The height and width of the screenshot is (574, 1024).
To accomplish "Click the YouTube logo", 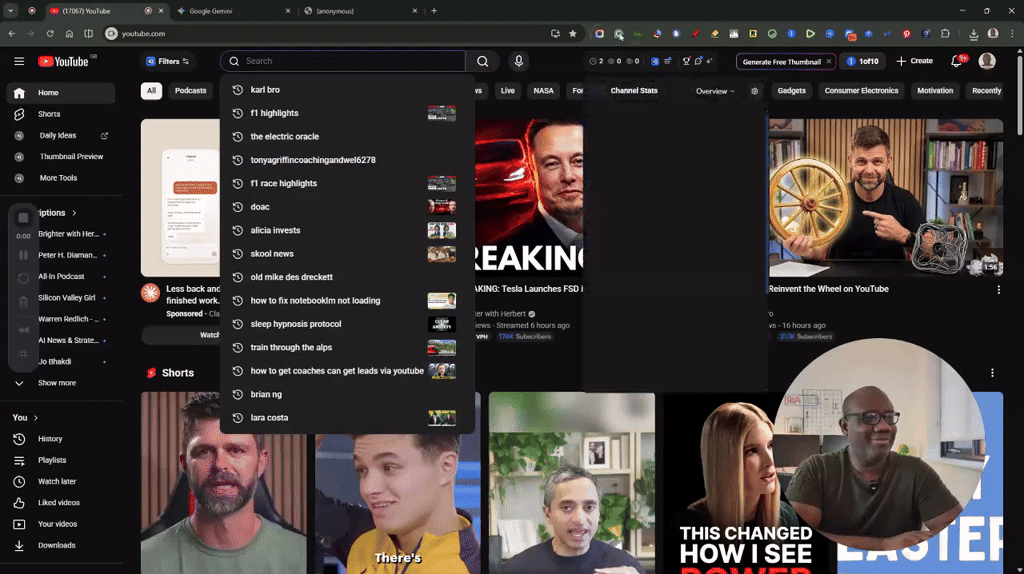I will [x=63, y=61].
